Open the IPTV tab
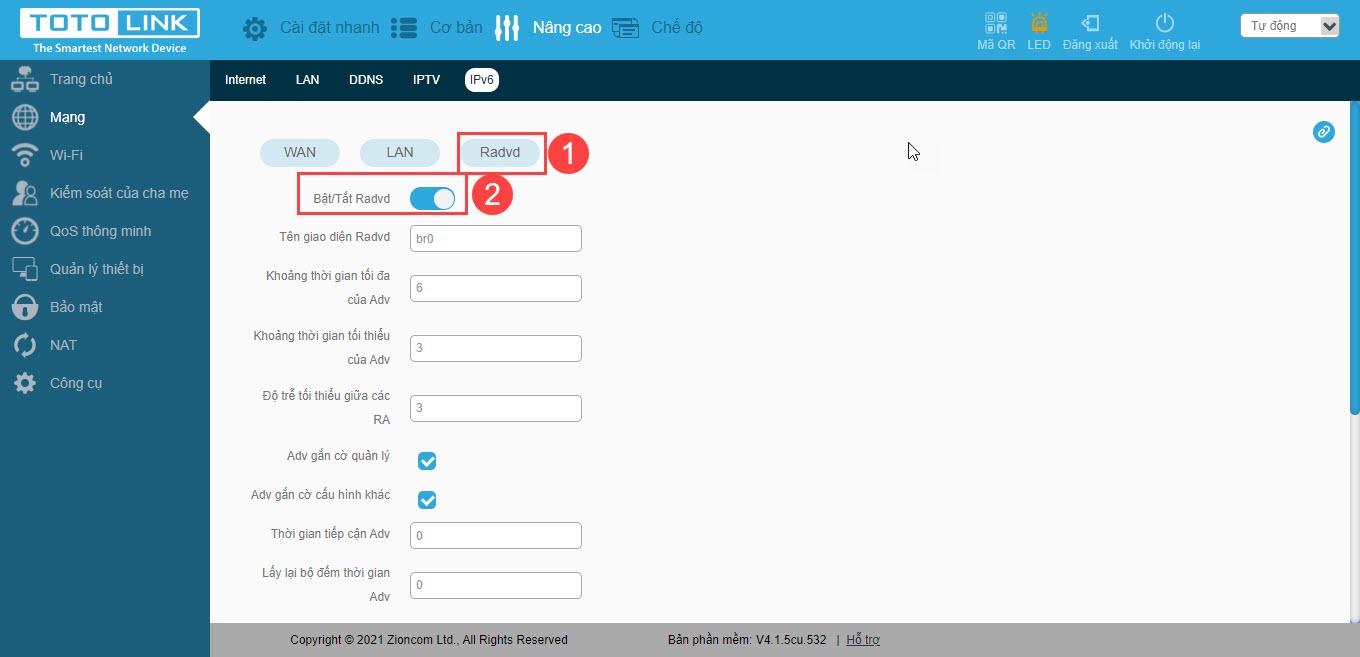The image size is (1360, 657). point(427,80)
